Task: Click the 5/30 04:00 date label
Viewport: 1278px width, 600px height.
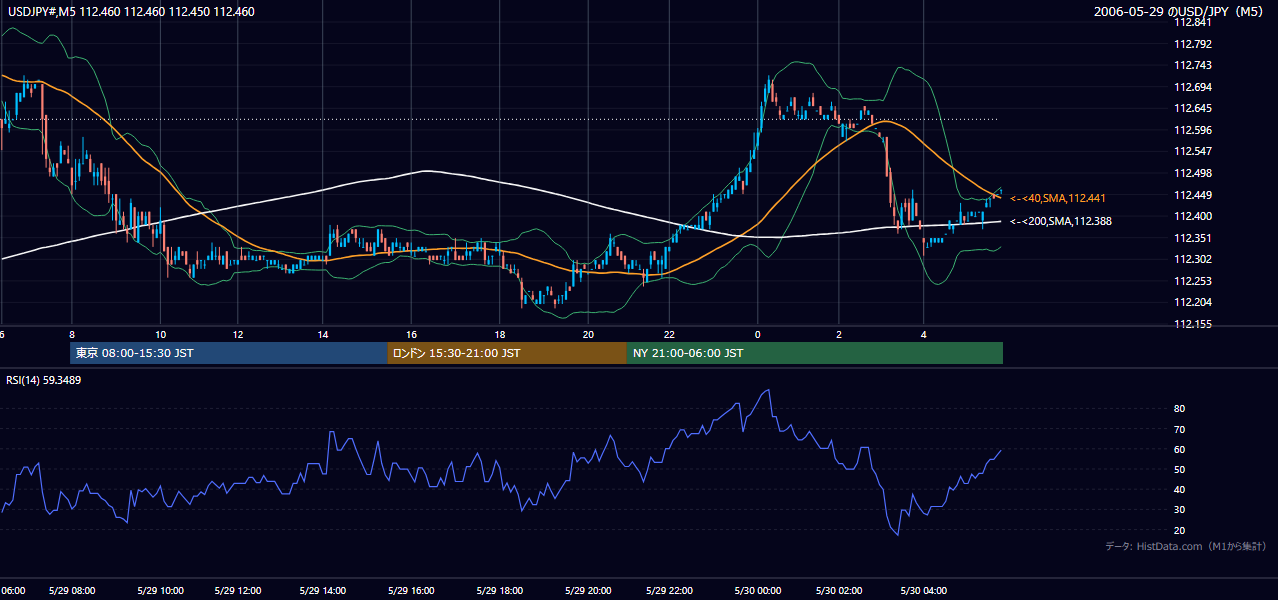Action: (923, 590)
